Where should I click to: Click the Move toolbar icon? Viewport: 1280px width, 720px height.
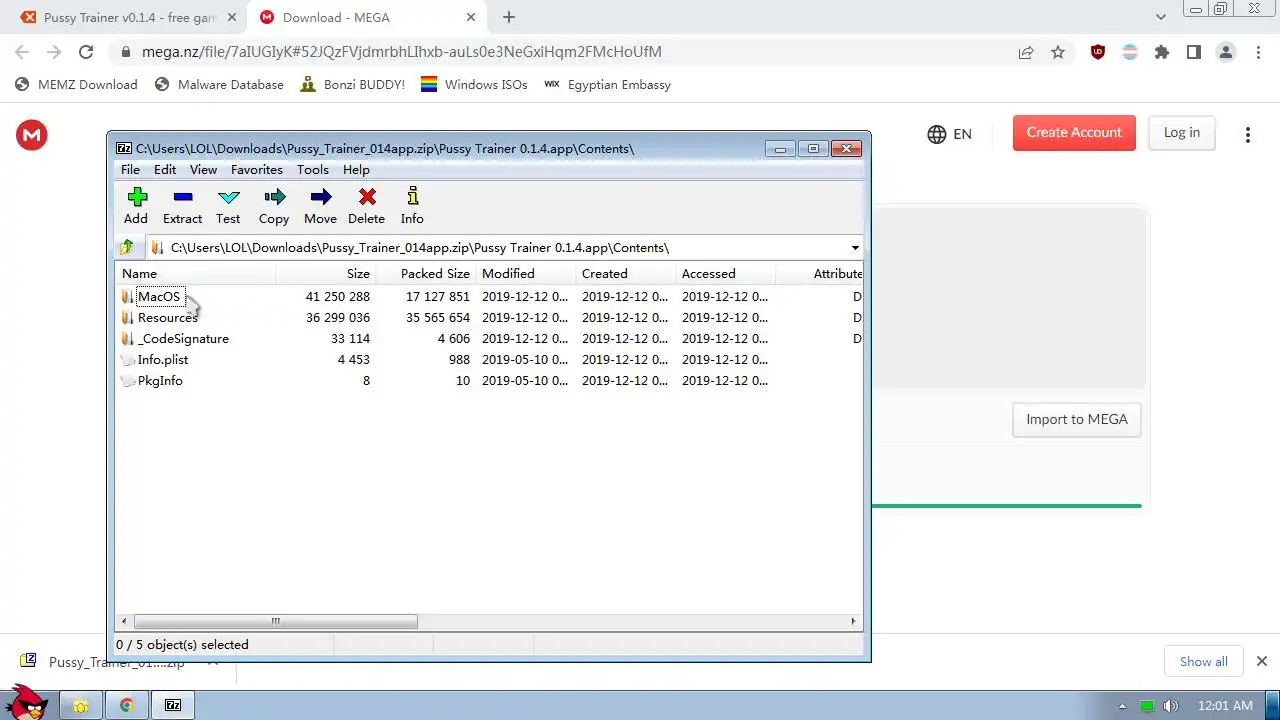coord(320,206)
